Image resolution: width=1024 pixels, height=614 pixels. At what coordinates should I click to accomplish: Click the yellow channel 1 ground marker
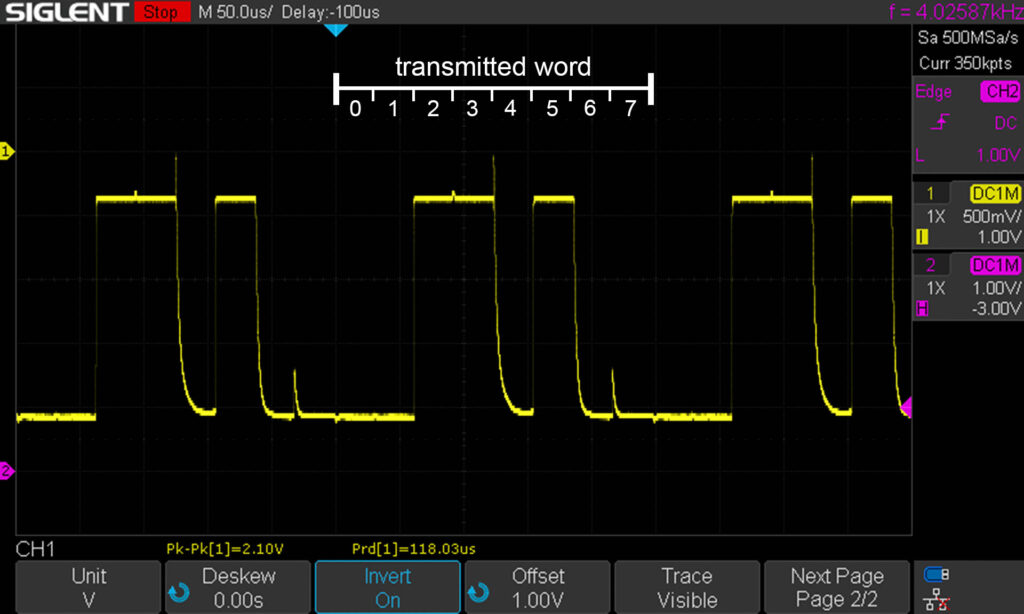point(7,152)
